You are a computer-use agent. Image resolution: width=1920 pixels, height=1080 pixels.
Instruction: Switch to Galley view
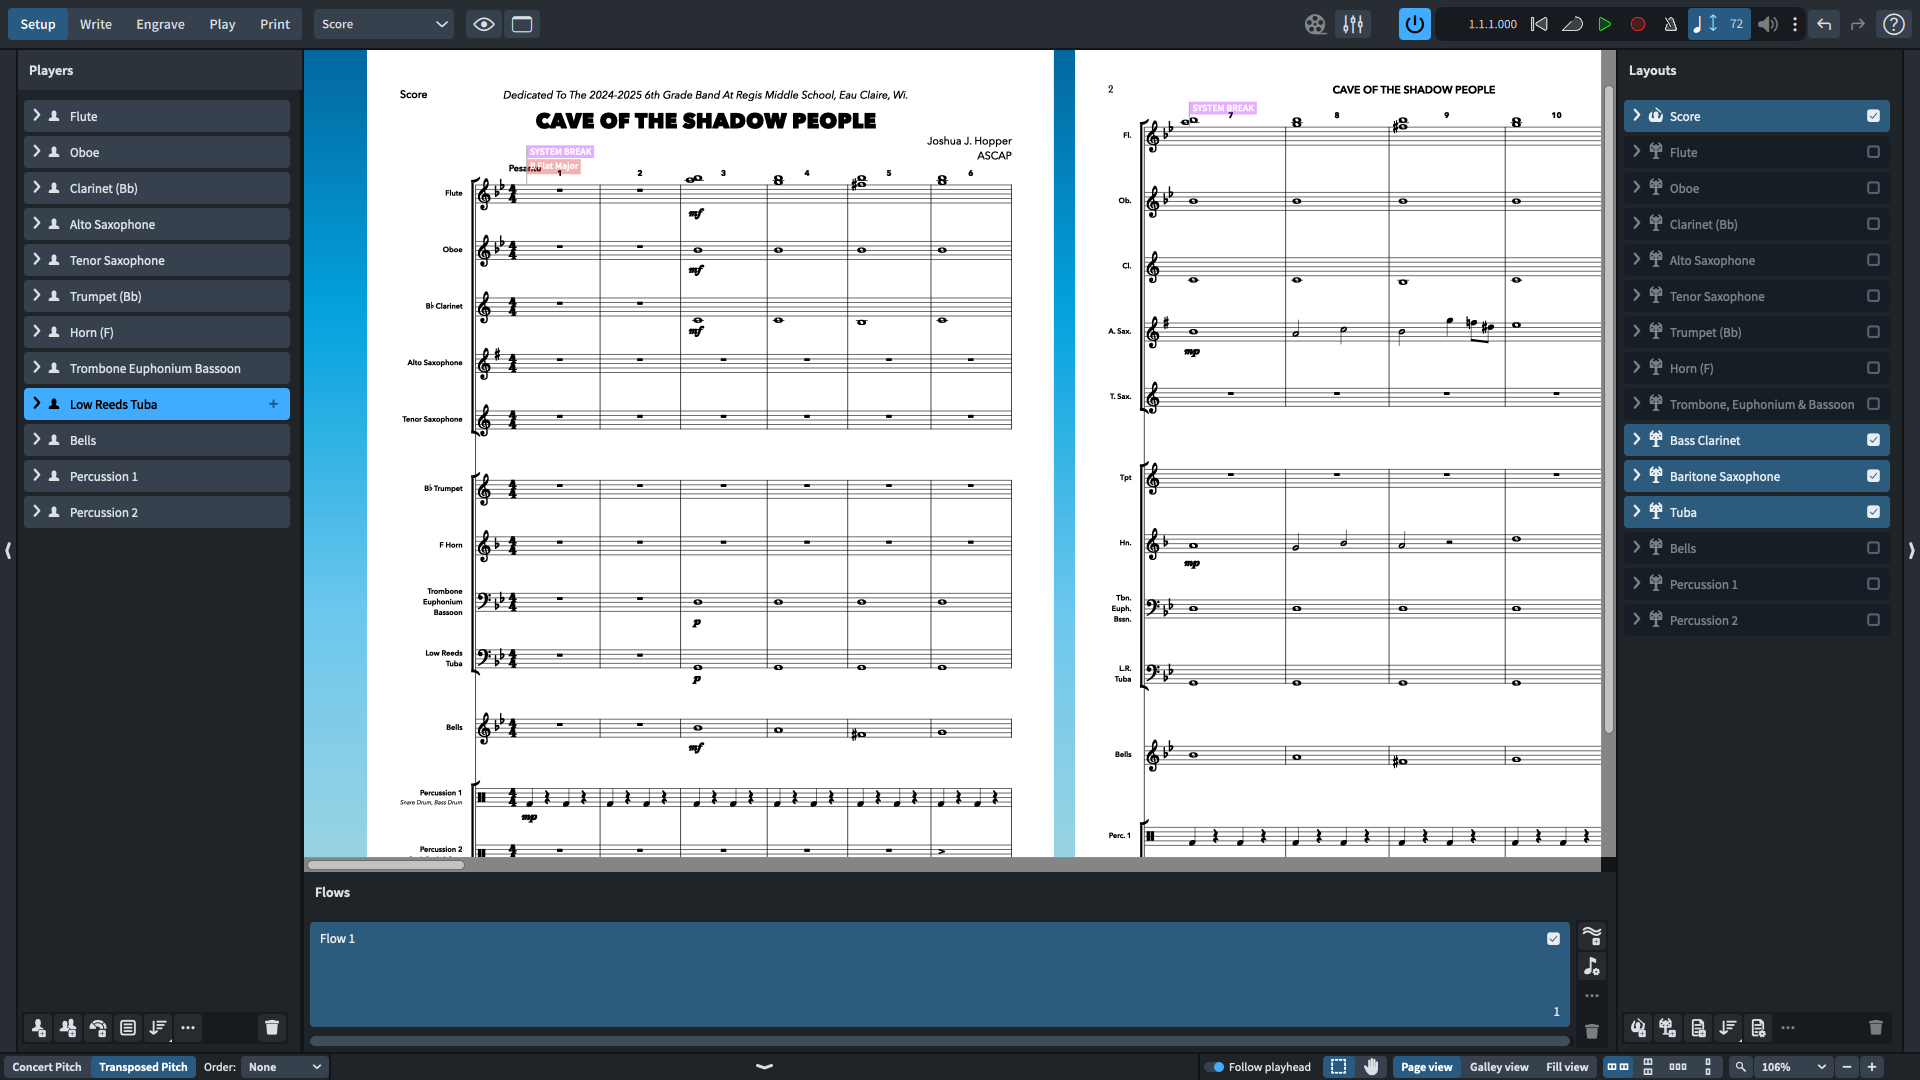coord(1498,1067)
